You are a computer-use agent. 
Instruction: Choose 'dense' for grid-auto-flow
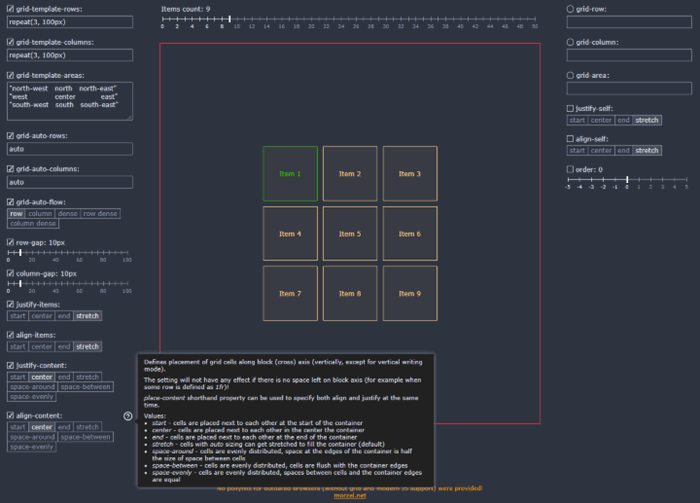[x=68, y=214]
